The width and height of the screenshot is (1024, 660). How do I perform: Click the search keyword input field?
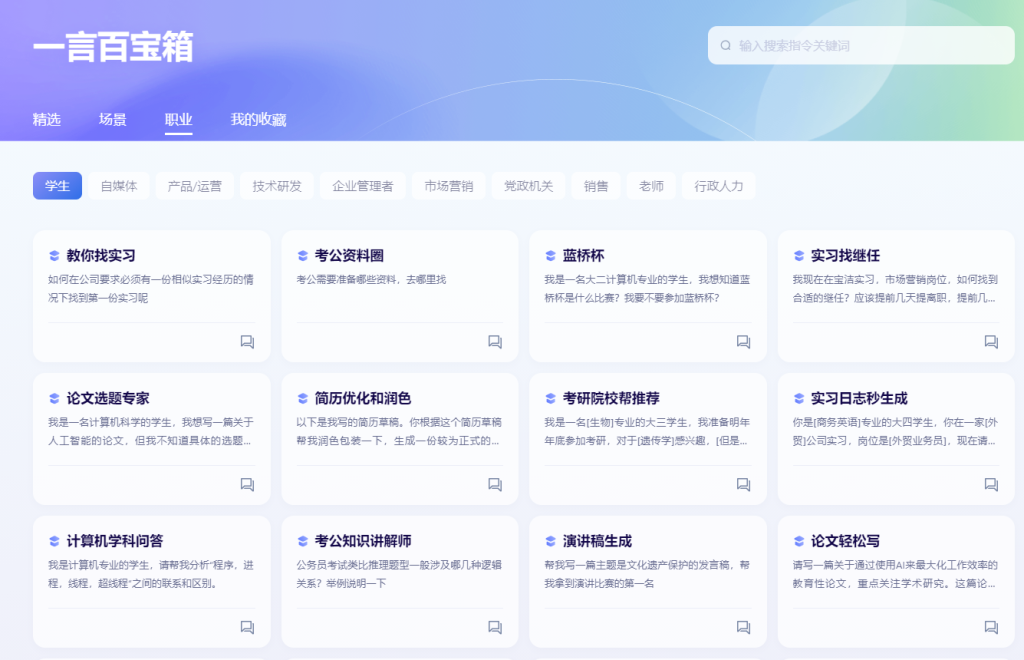[870, 46]
